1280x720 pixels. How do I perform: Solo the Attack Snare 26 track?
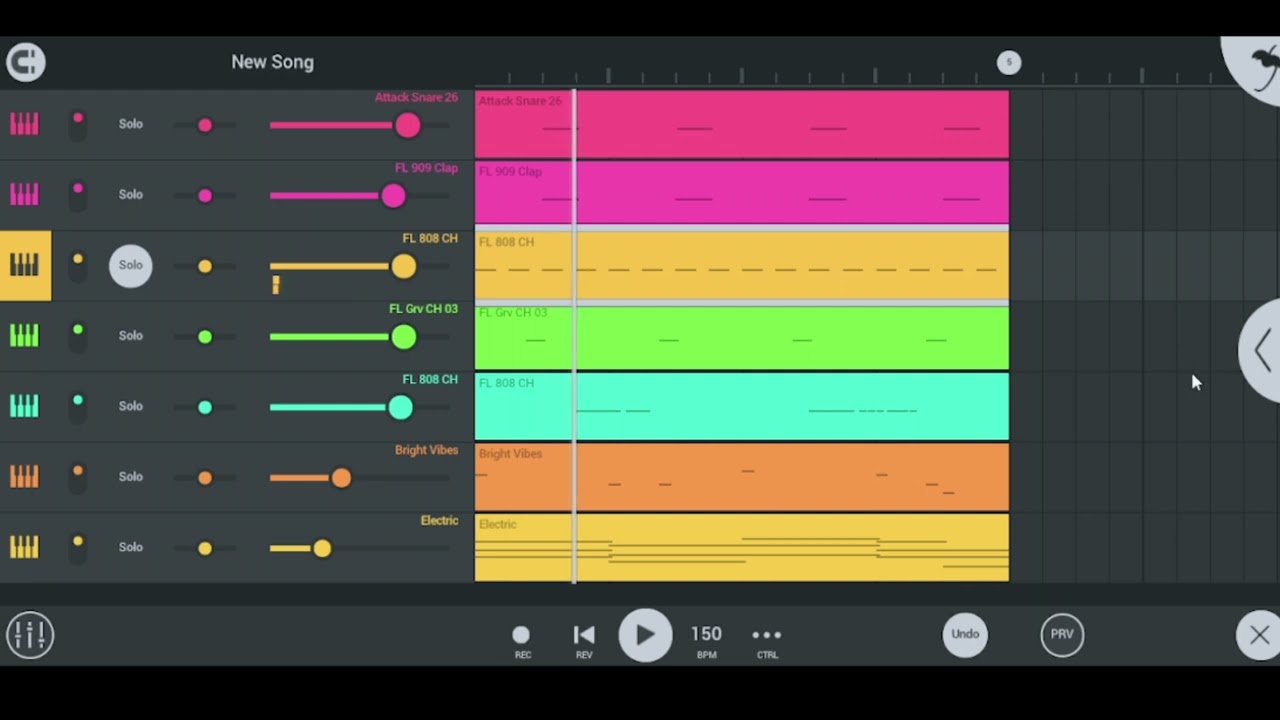point(131,124)
